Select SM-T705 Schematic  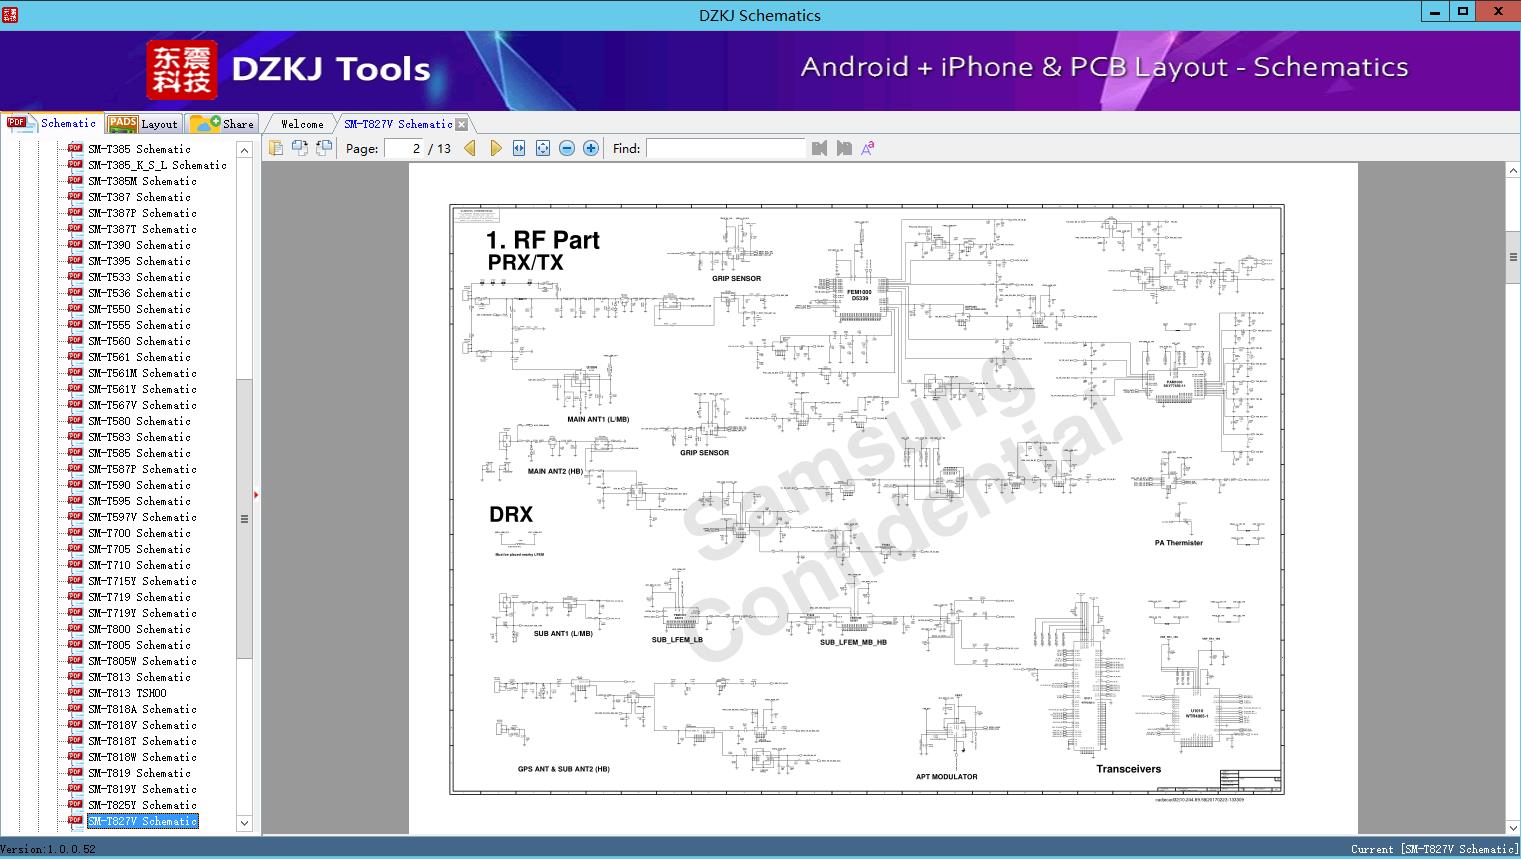(x=139, y=549)
